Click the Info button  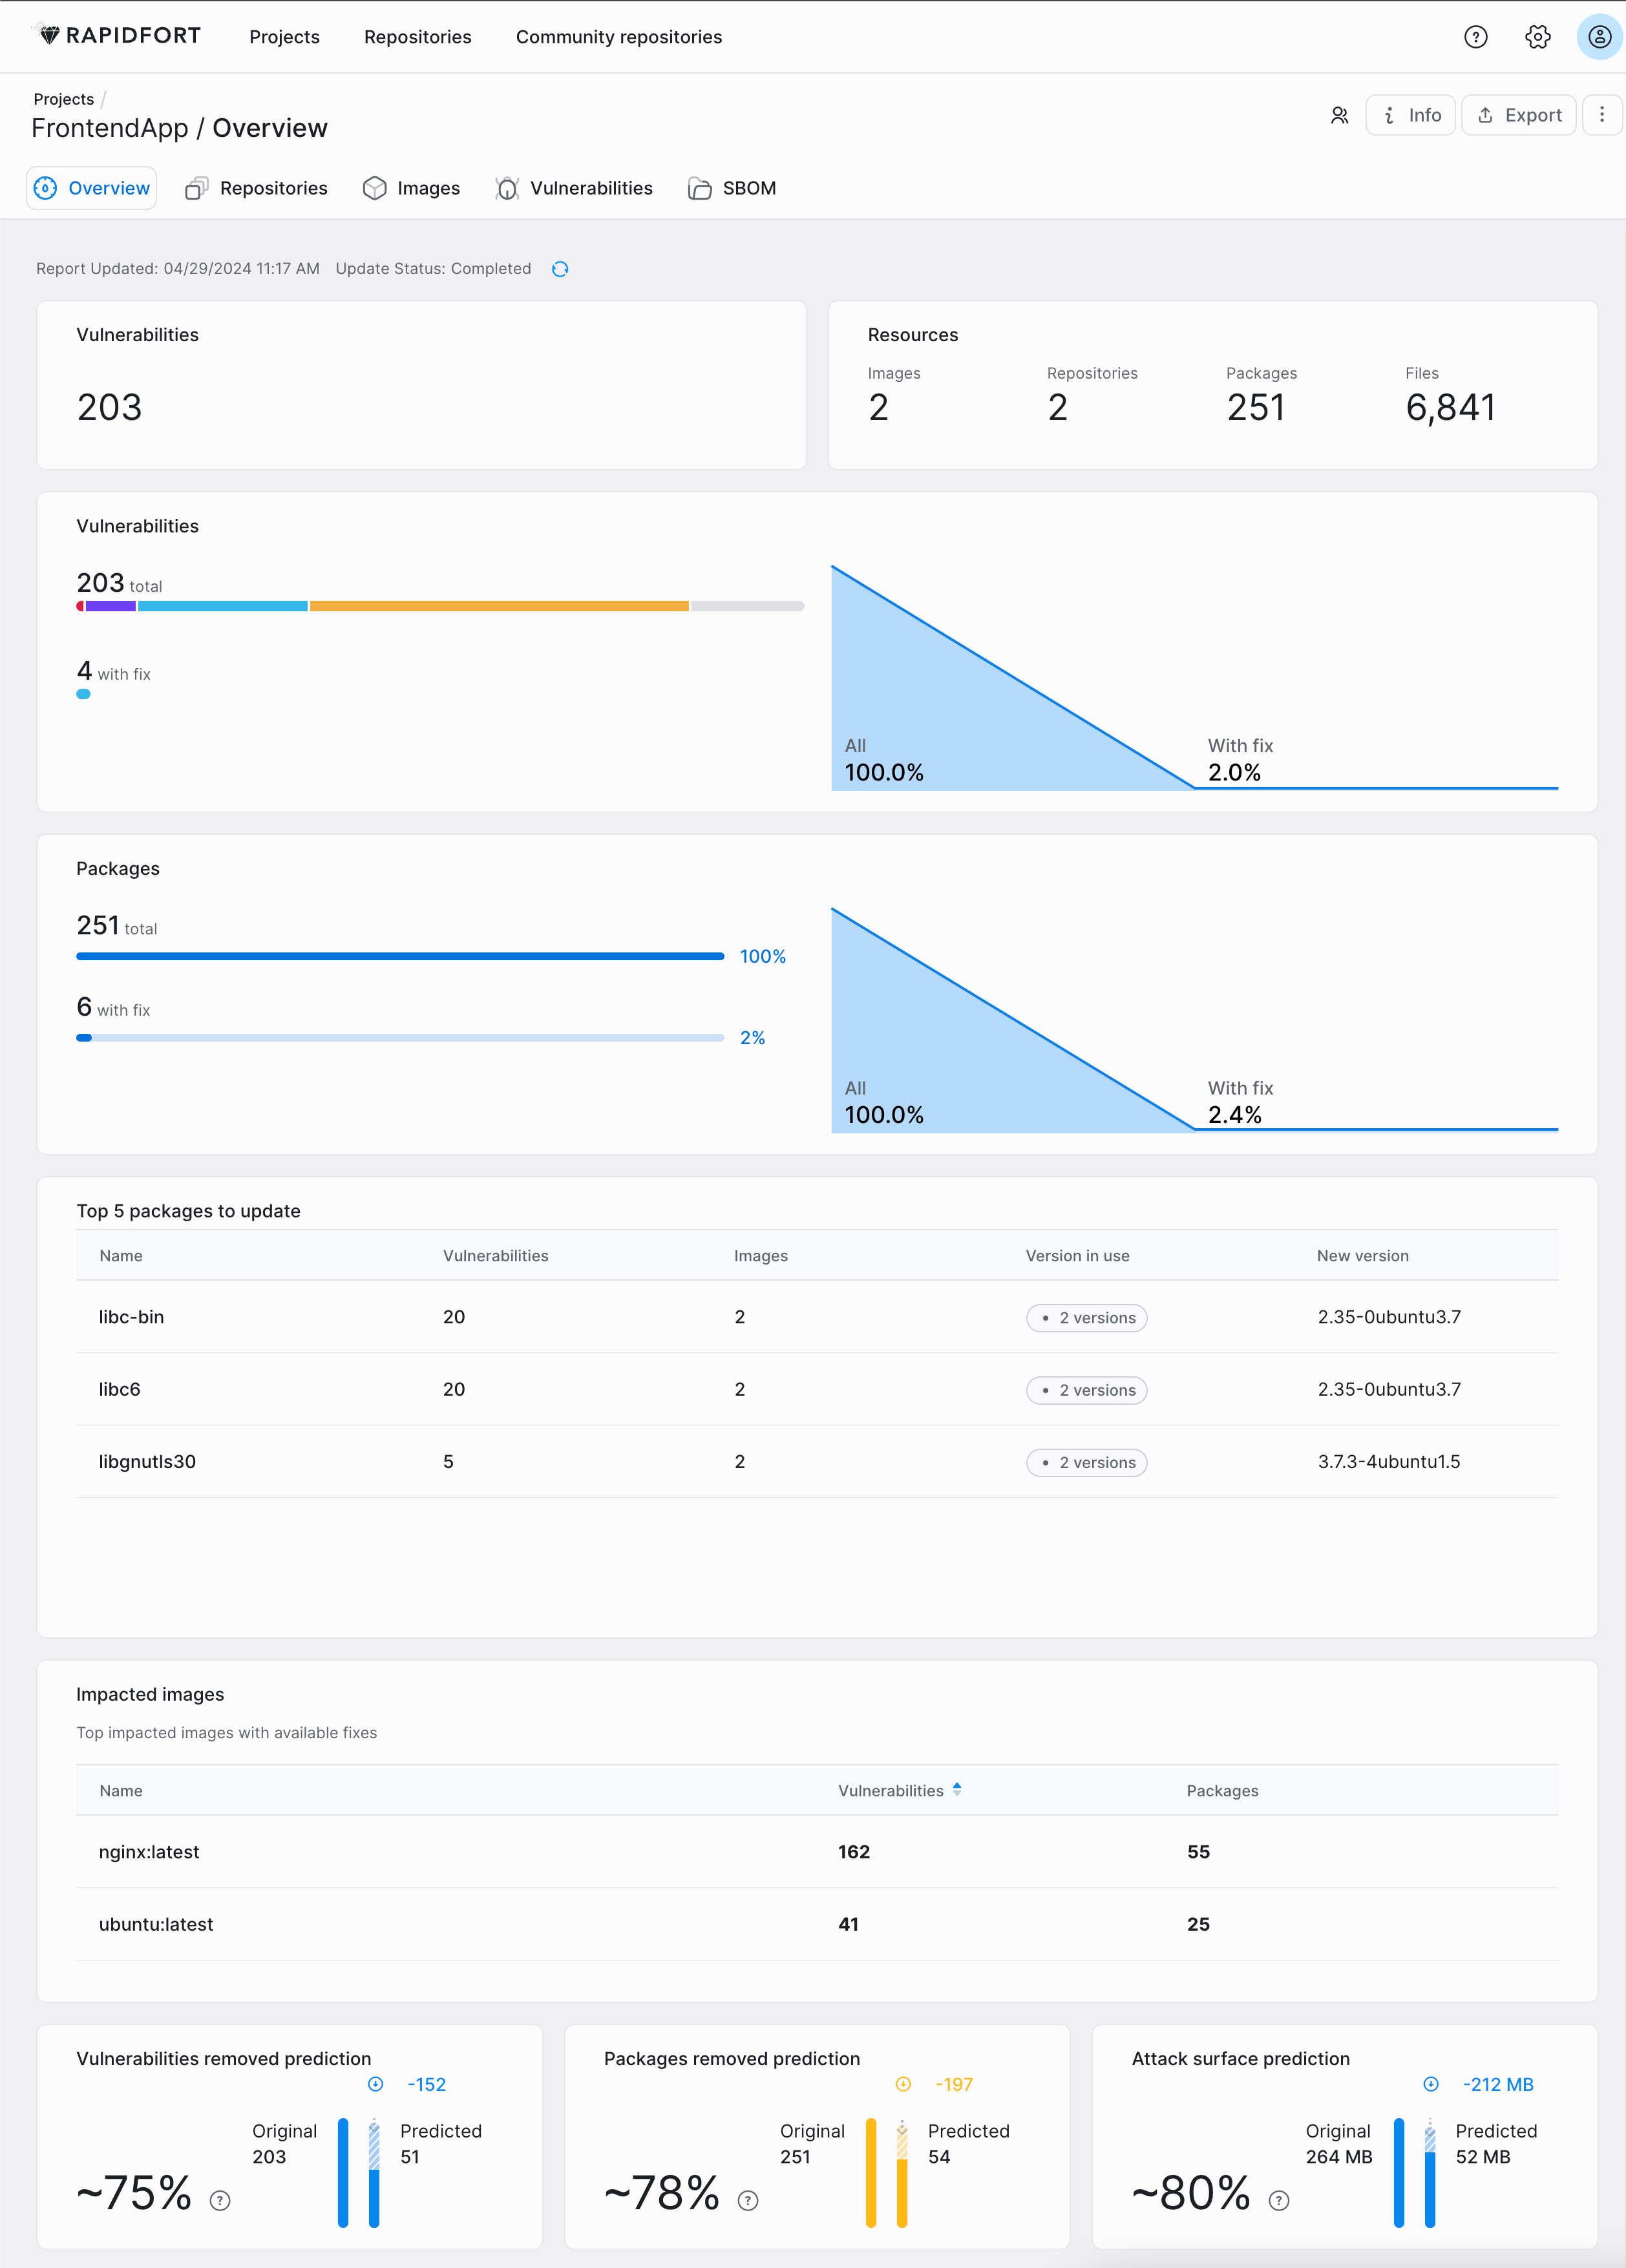pyautogui.click(x=1410, y=115)
